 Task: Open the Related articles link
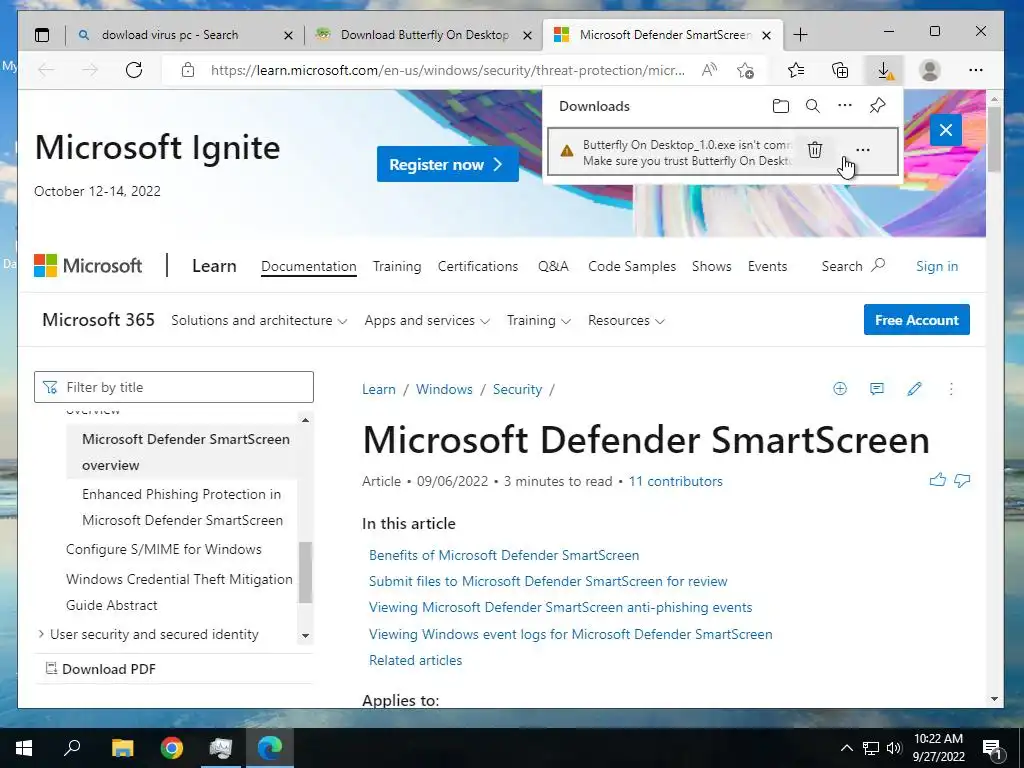click(x=415, y=660)
